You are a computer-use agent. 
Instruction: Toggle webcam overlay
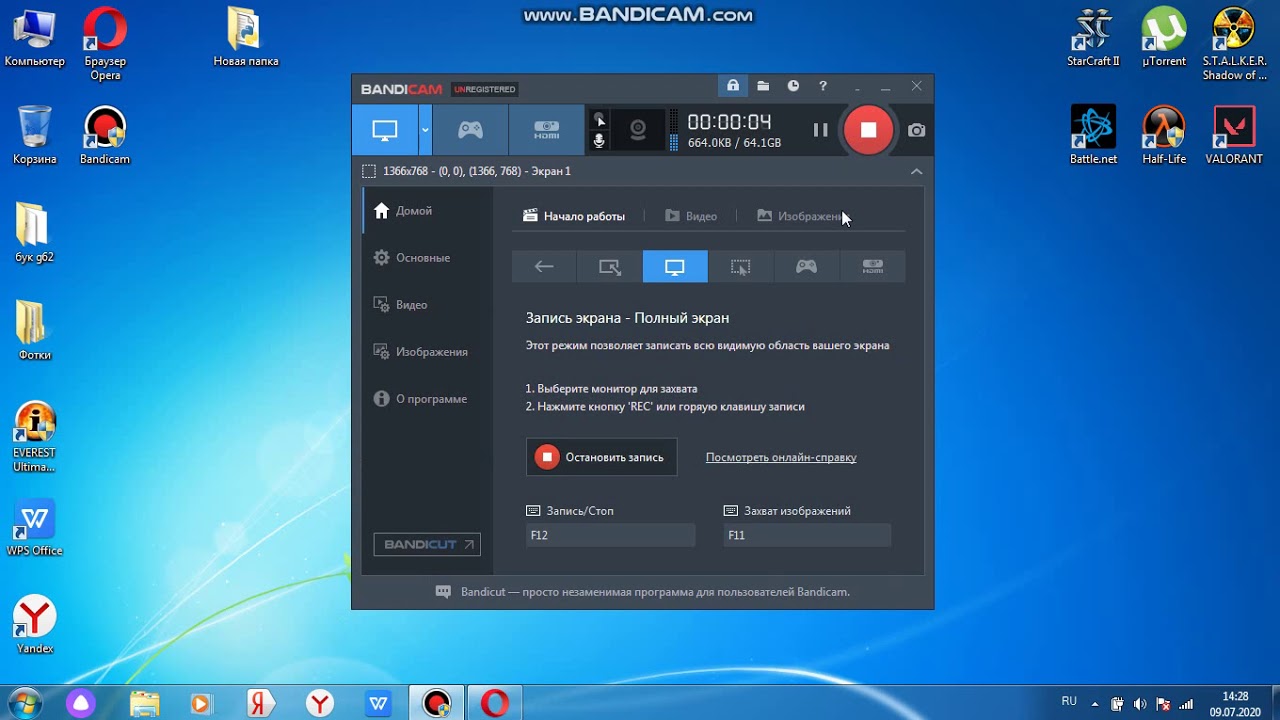point(637,130)
